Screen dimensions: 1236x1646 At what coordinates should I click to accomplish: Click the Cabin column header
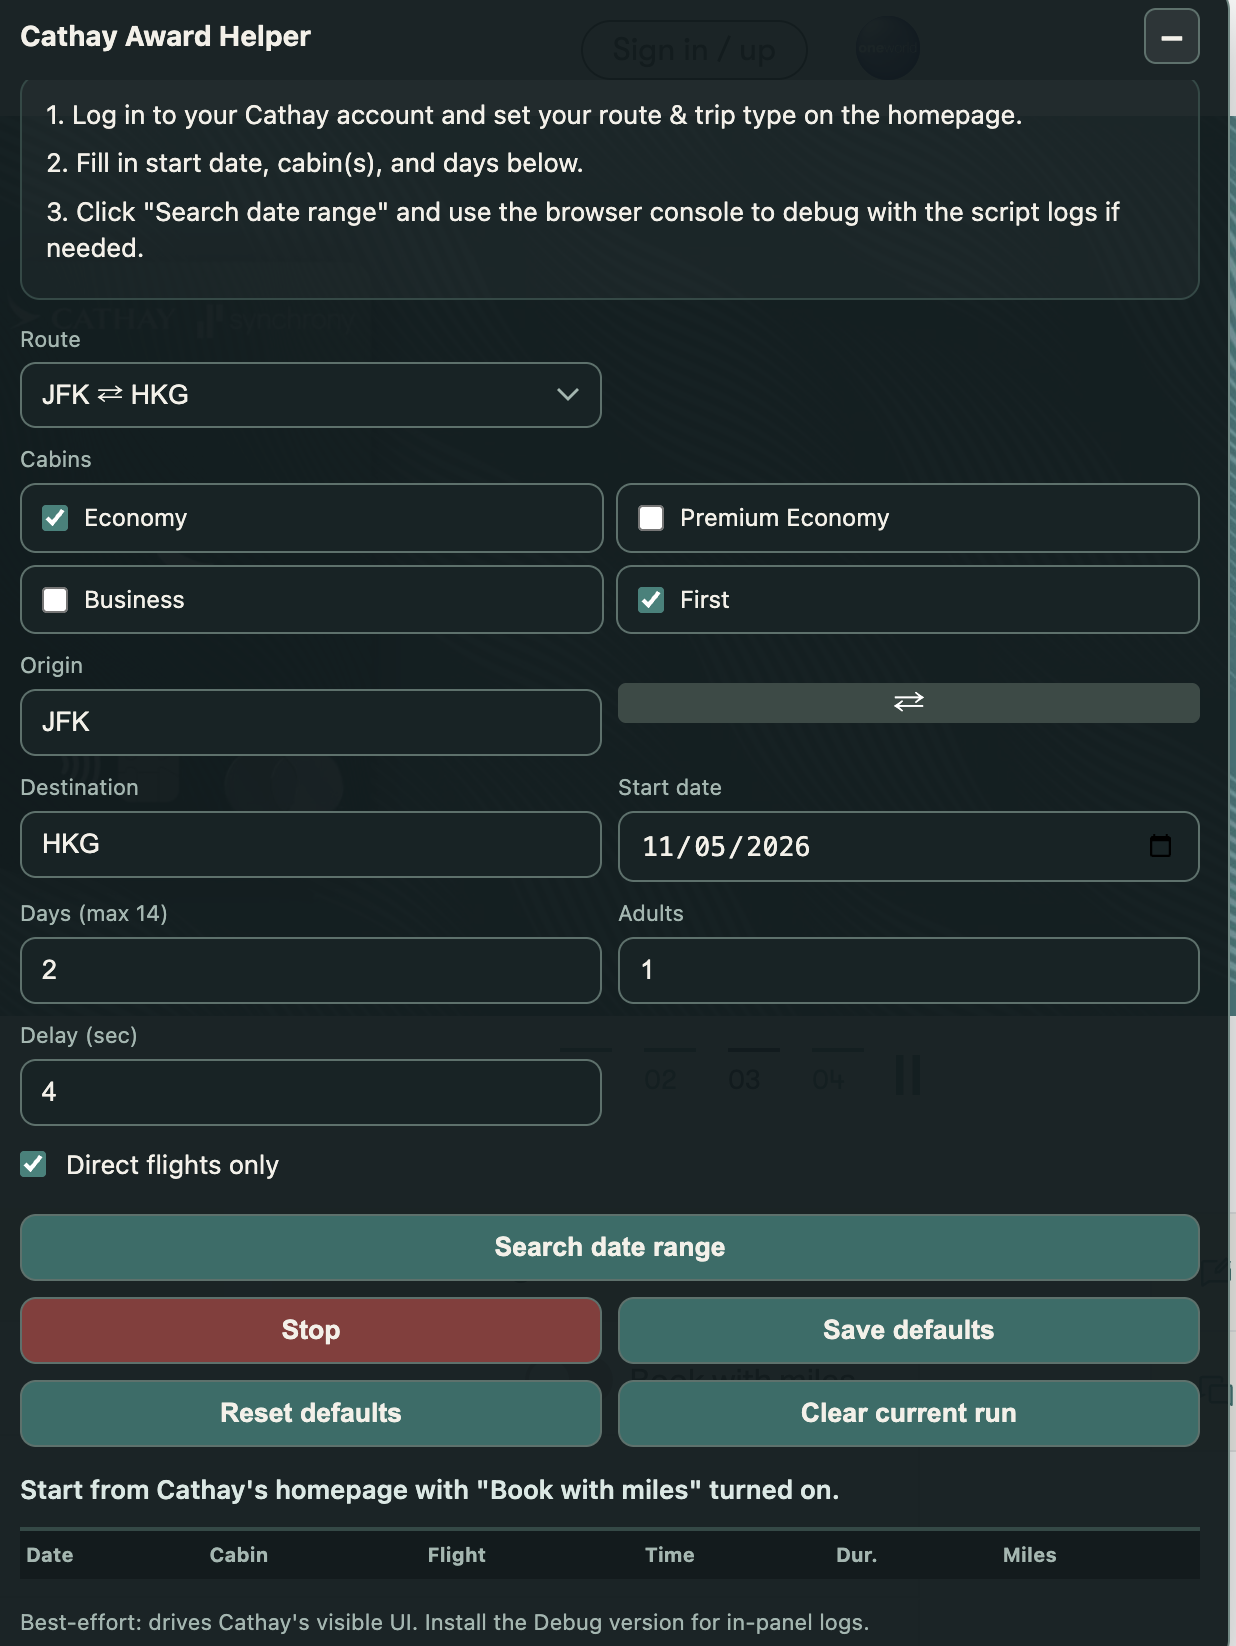click(x=239, y=1555)
